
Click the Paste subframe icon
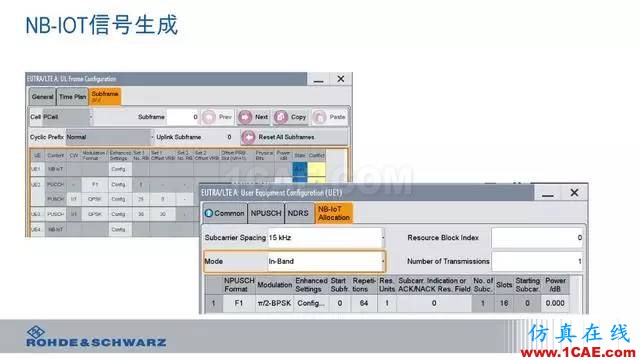coord(319,117)
